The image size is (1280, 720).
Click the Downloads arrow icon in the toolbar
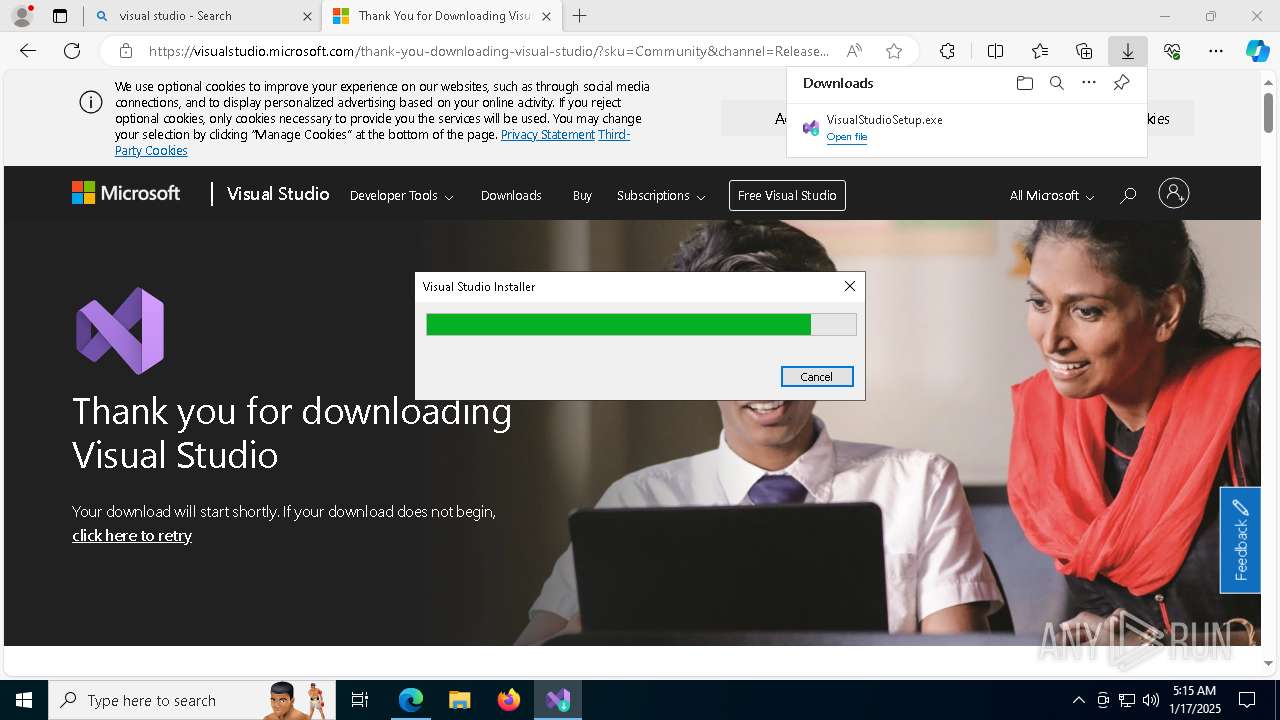(x=1128, y=51)
